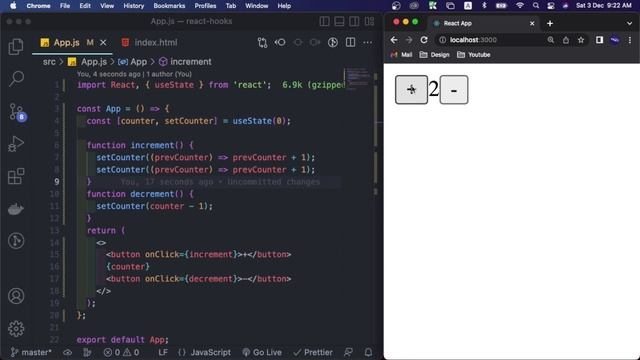Open the customize layout icon
The height and width of the screenshot is (360, 640).
coord(369,21)
